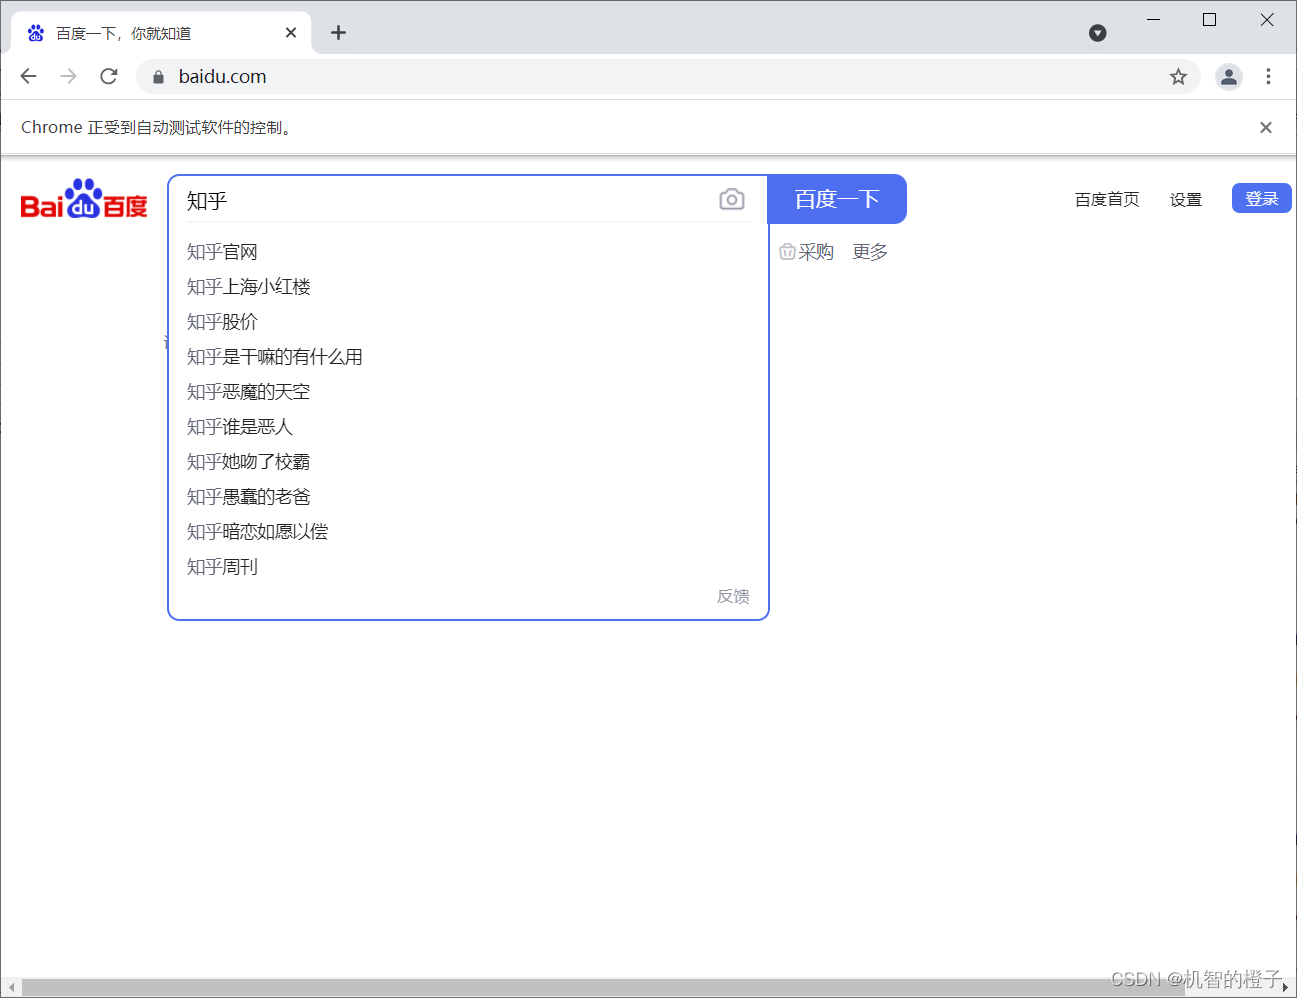Click the browser forward arrow
The image size is (1297, 998).
[68, 76]
